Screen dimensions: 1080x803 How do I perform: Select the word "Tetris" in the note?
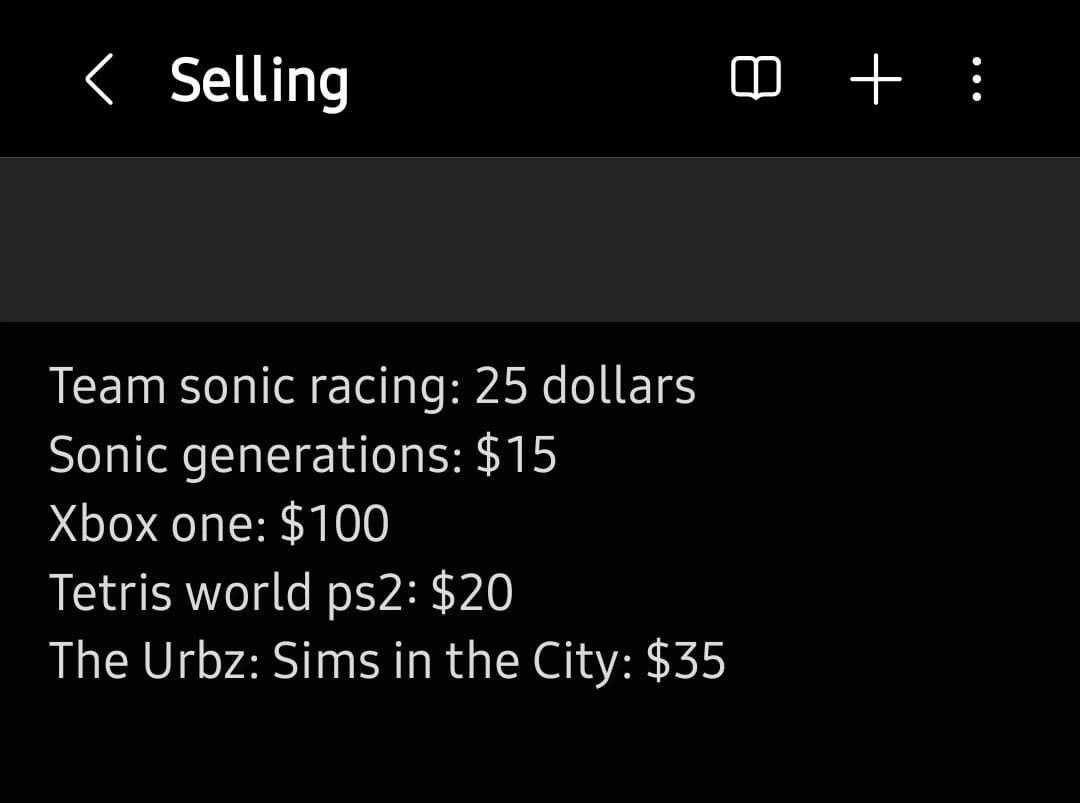pyautogui.click(x=110, y=593)
